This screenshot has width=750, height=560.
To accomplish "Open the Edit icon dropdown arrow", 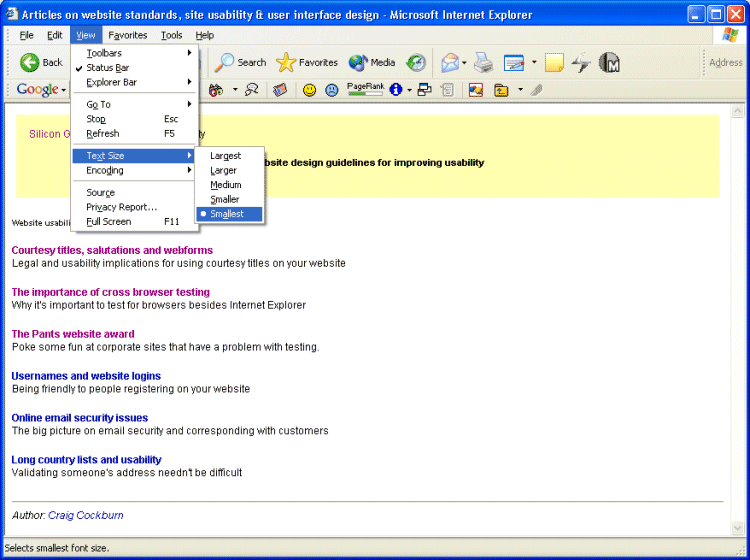I will [x=534, y=63].
